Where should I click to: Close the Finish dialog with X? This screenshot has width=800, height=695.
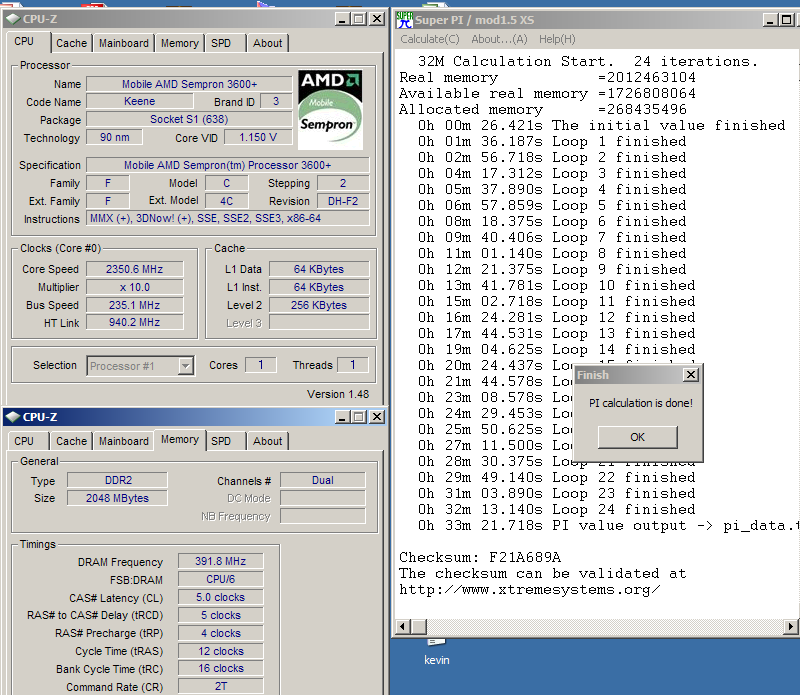click(x=691, y=375)
